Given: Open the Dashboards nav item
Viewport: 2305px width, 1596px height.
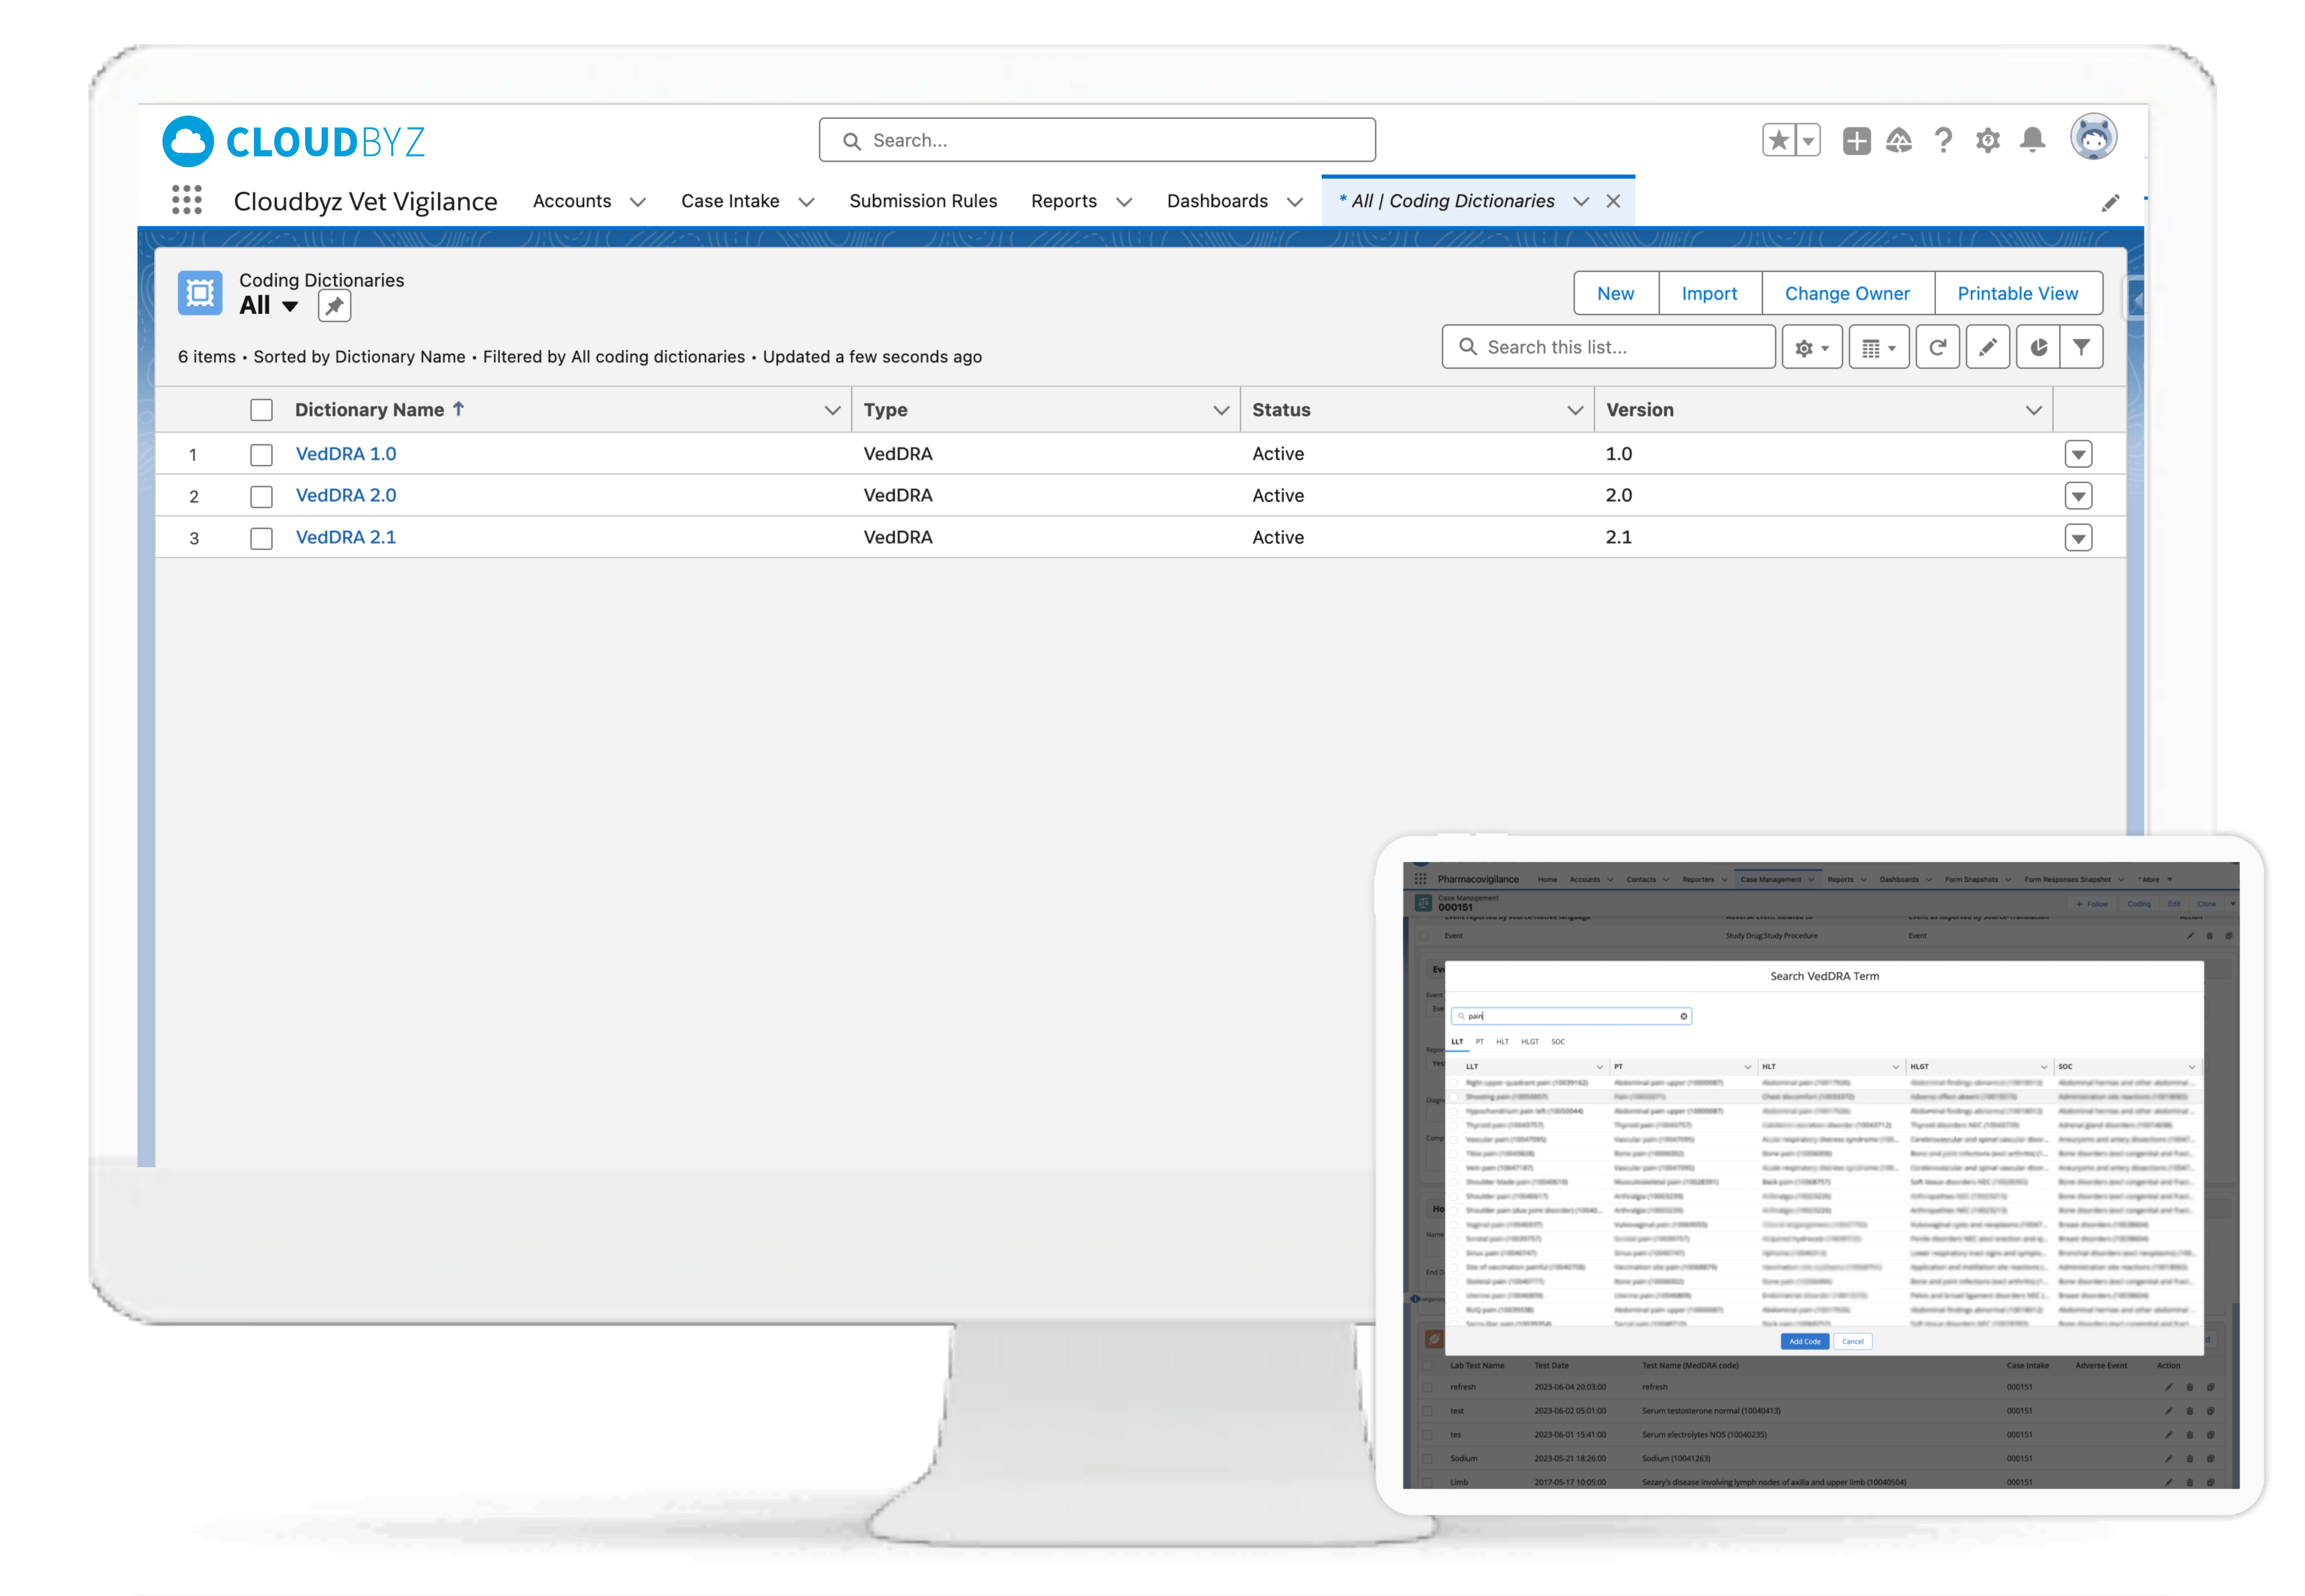Looking at the screenshot, I should click(x=1217, y=201).
